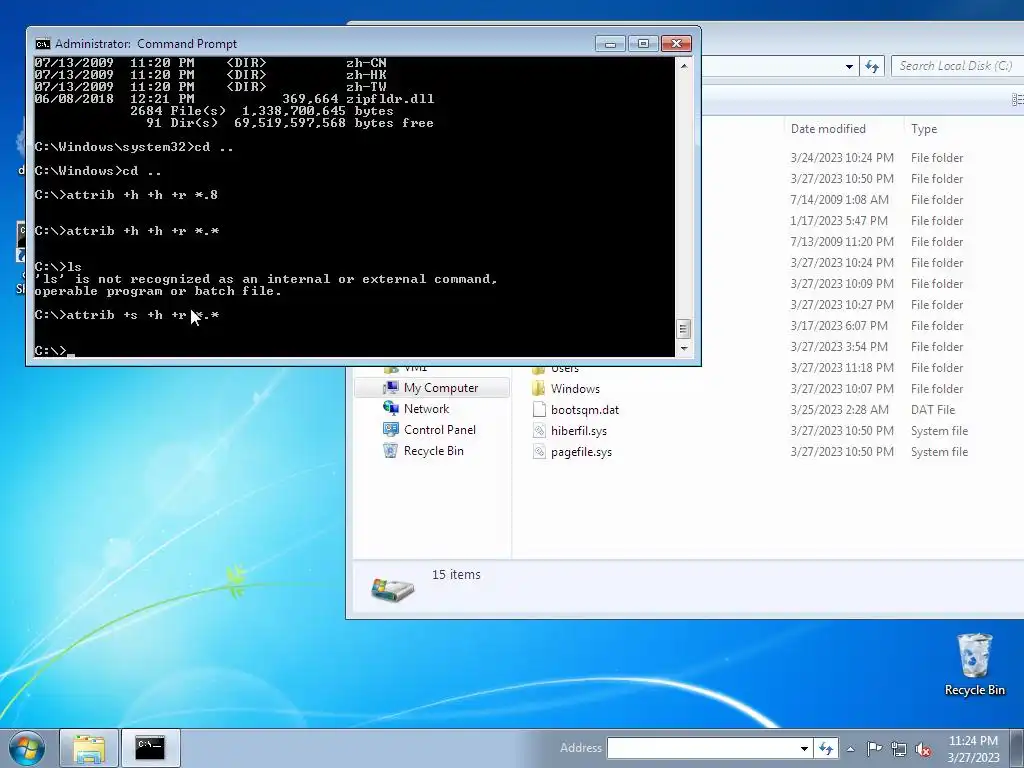The image size is (1024, 768).
Task: Maximize the Command Prompt window
Action: 643,44
